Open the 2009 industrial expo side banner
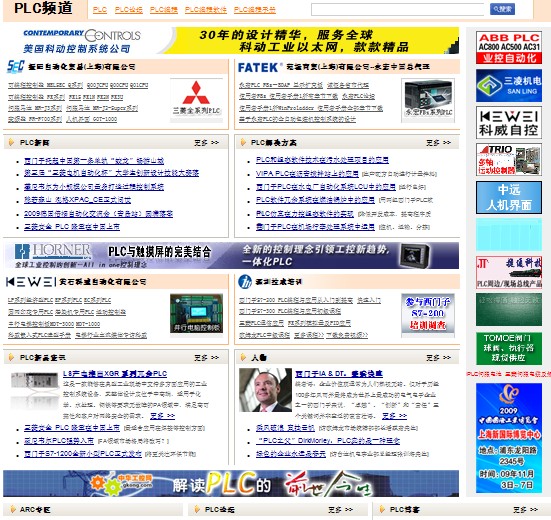 [508, 438]
